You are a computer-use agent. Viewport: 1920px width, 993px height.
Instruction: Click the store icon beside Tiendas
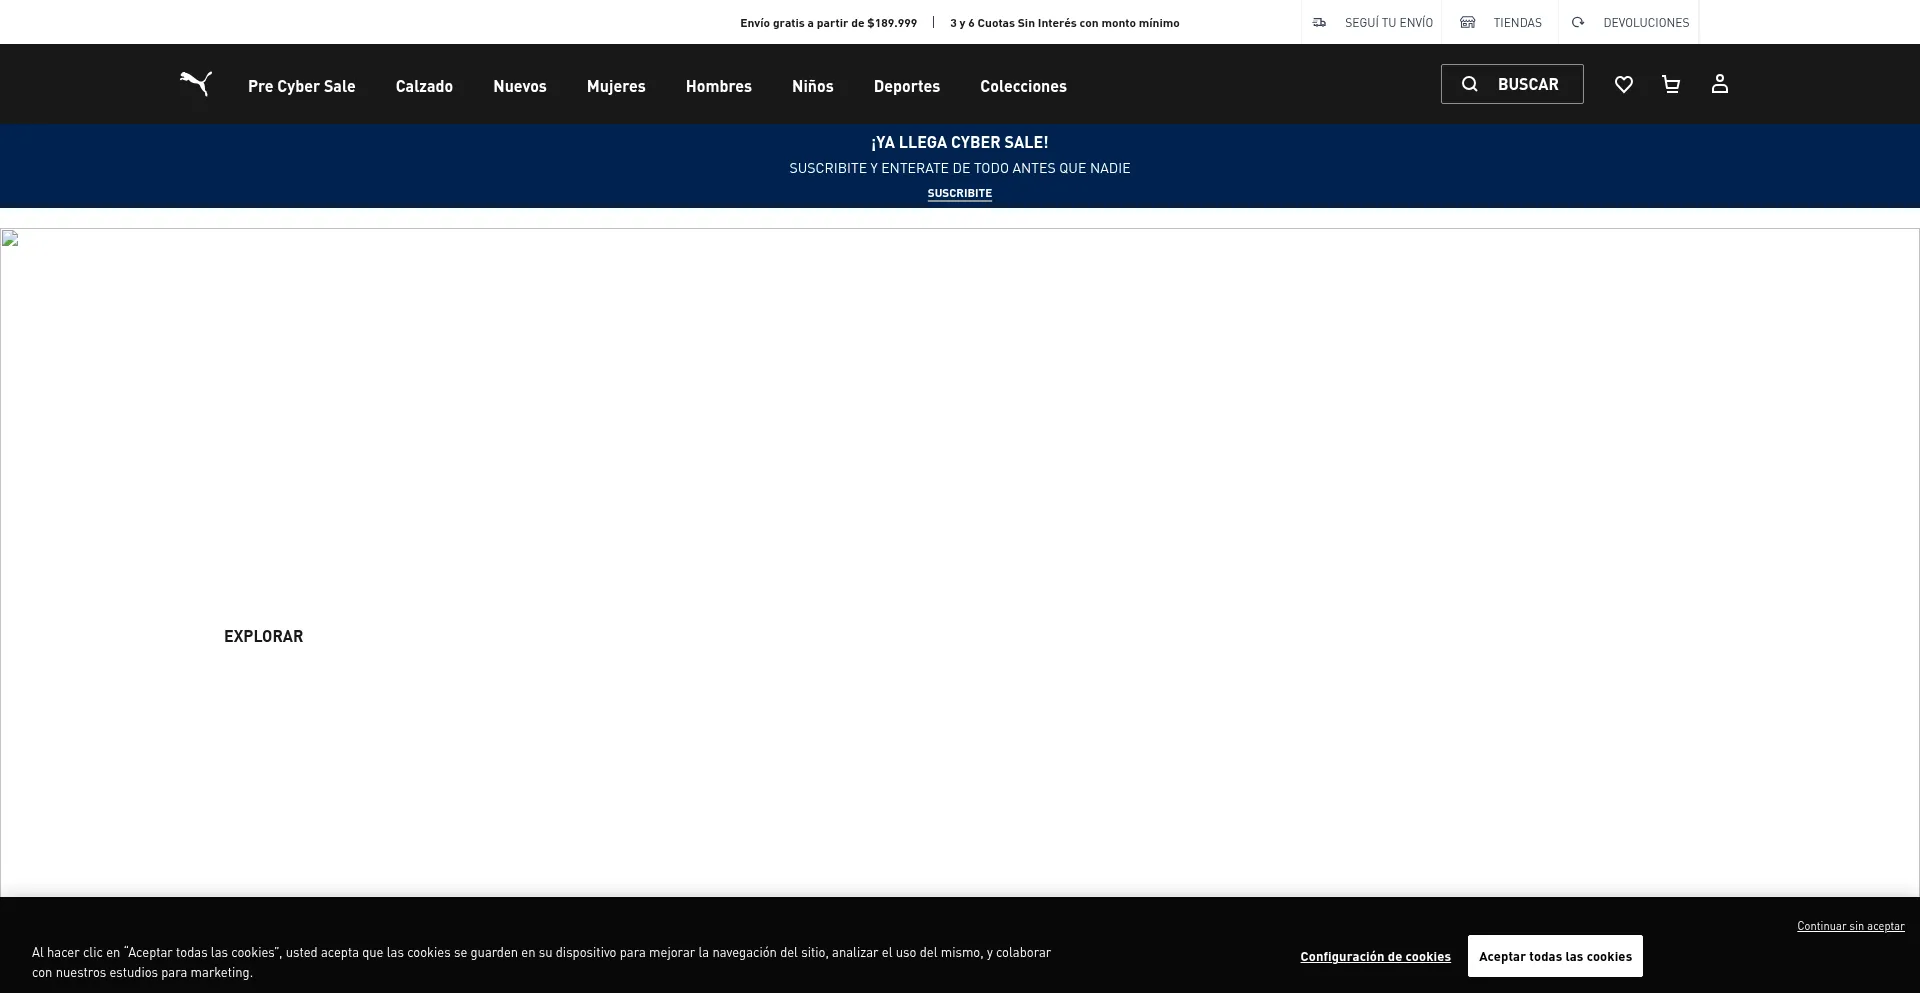pyautogui.click(x=1467, y=22)
